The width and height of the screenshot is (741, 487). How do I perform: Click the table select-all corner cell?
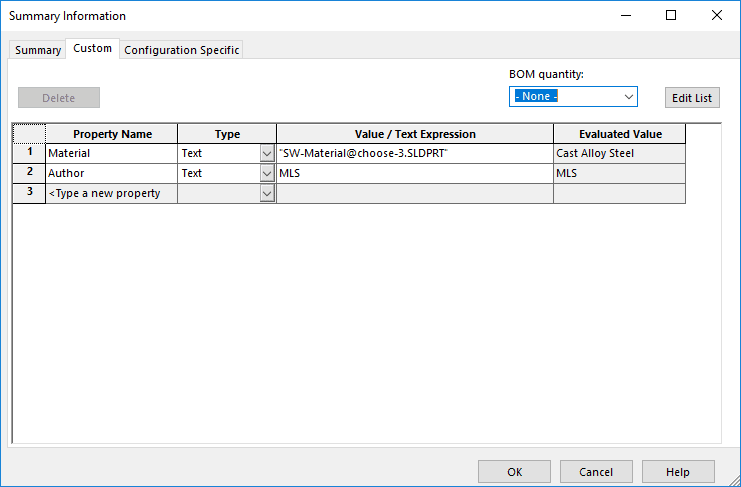pyautogui.click(x=29, y=134)
